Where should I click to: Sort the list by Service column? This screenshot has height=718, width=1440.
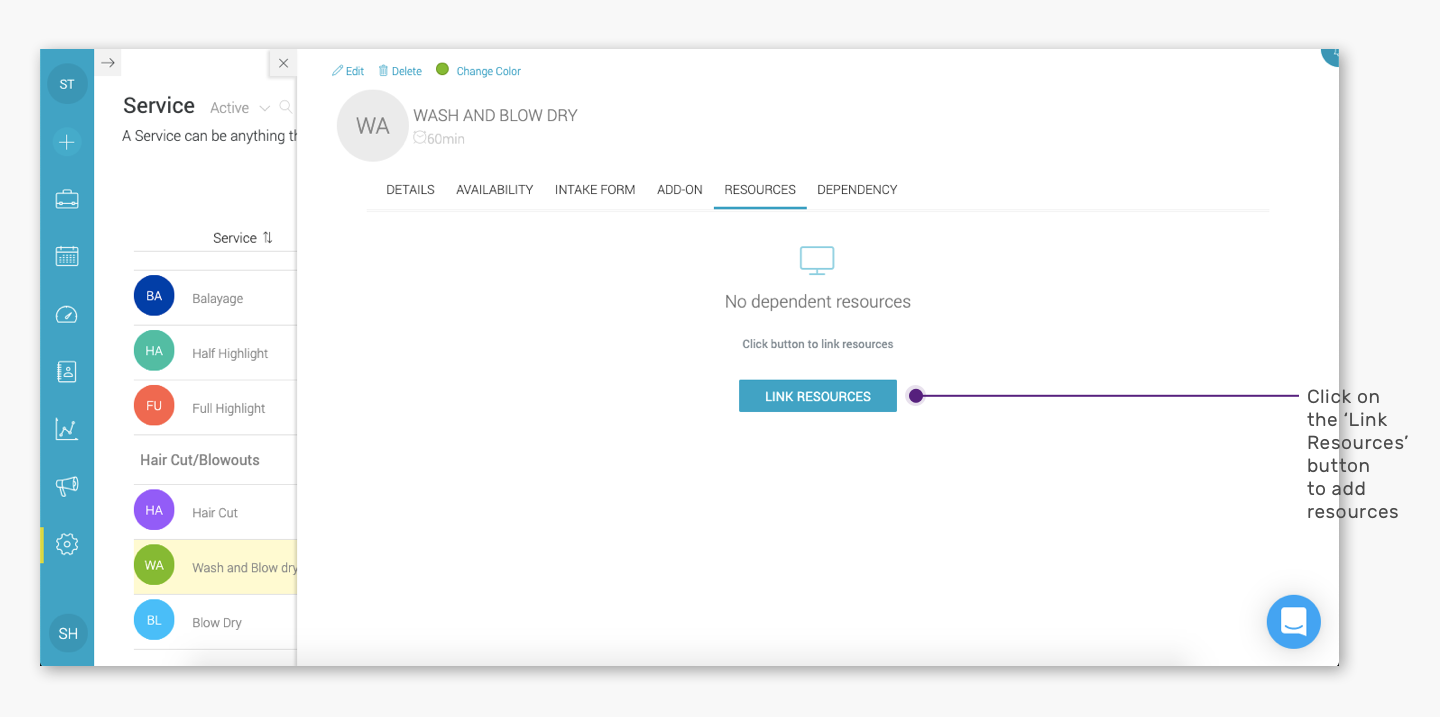coord(243,238)
